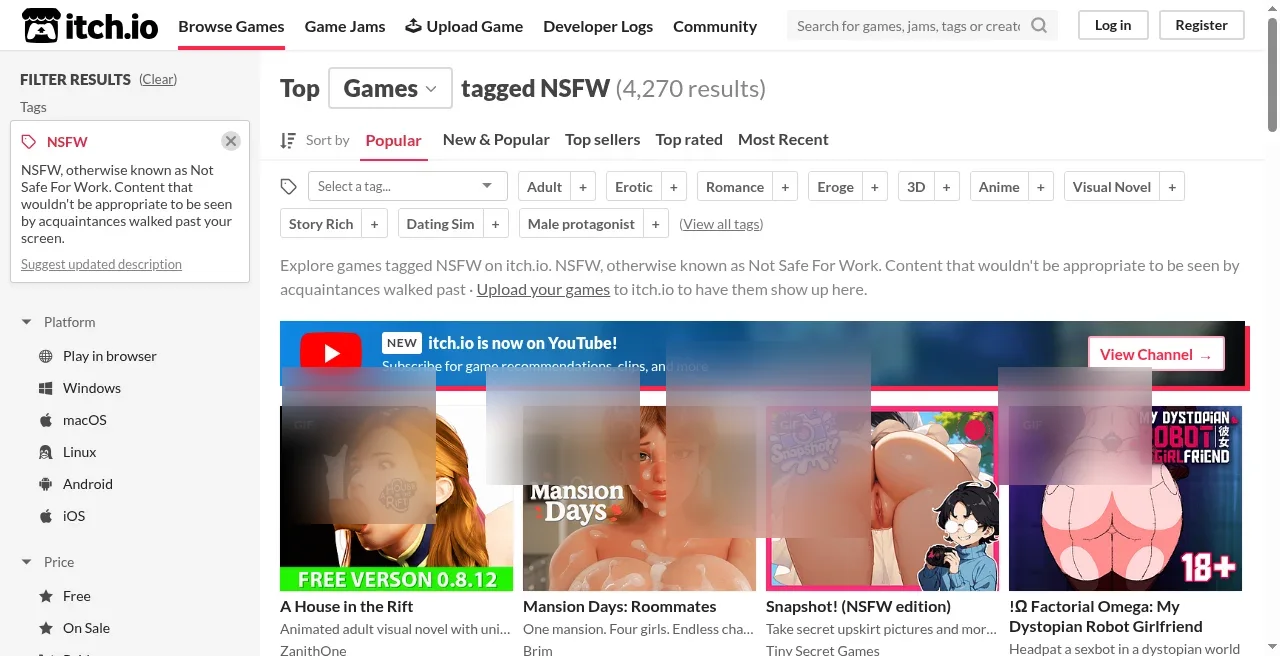Sort by Top sellers
This screenshot has height=656, width=1280.
(x=602, y=139)
